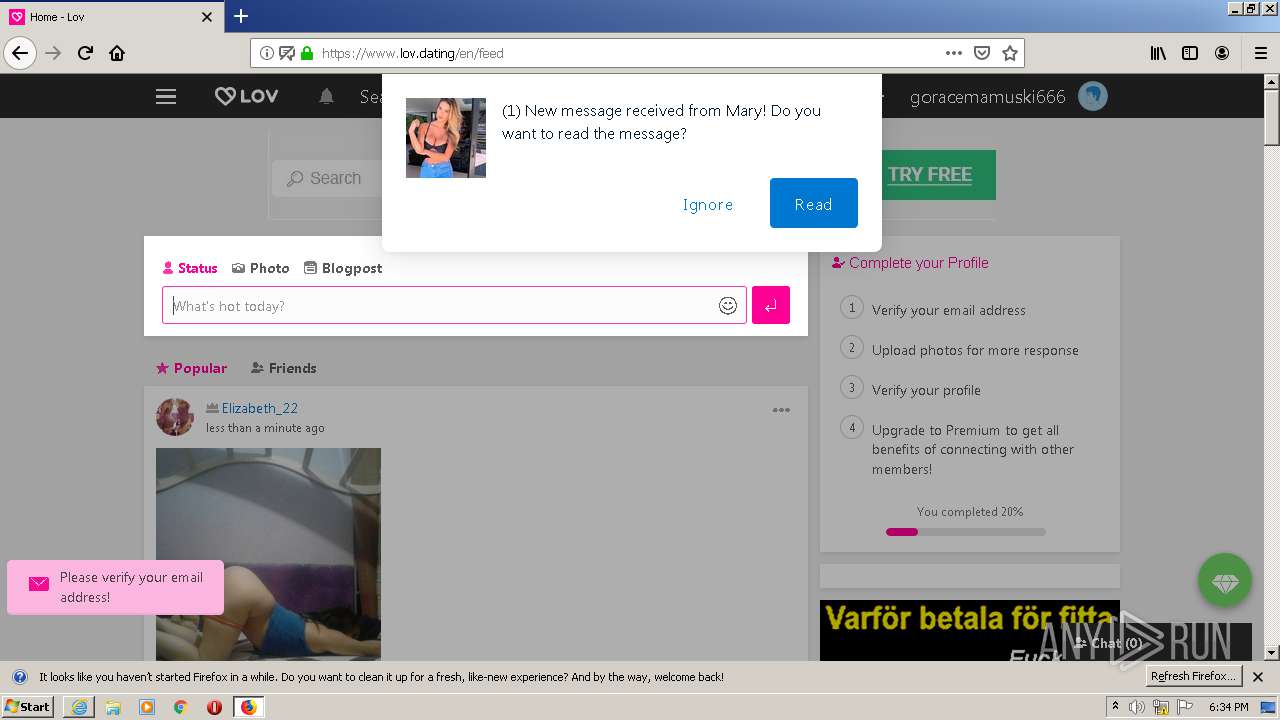Show site information via the info icon

click(x=267, y=53)
